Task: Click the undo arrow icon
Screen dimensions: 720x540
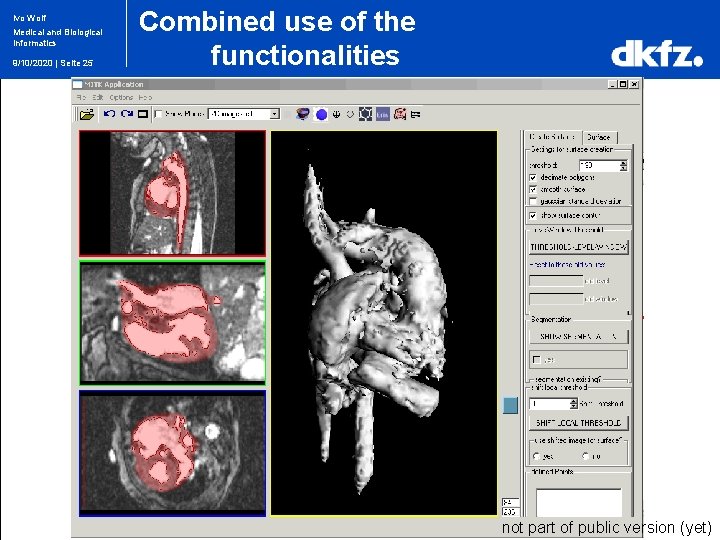Action: (109, 113)
